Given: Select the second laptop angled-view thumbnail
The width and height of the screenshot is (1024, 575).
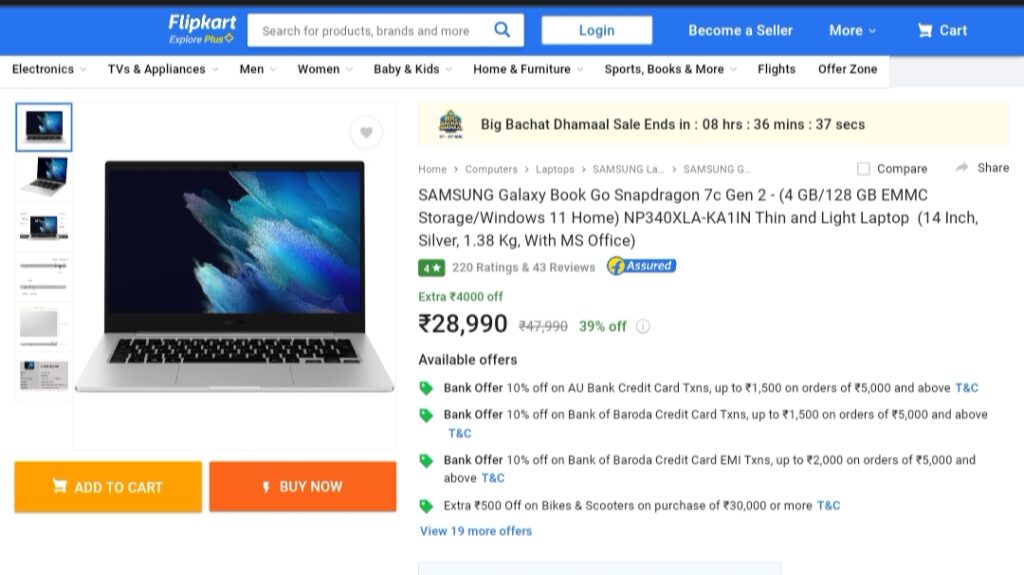Looking at the screenshot, I should 44,176.
